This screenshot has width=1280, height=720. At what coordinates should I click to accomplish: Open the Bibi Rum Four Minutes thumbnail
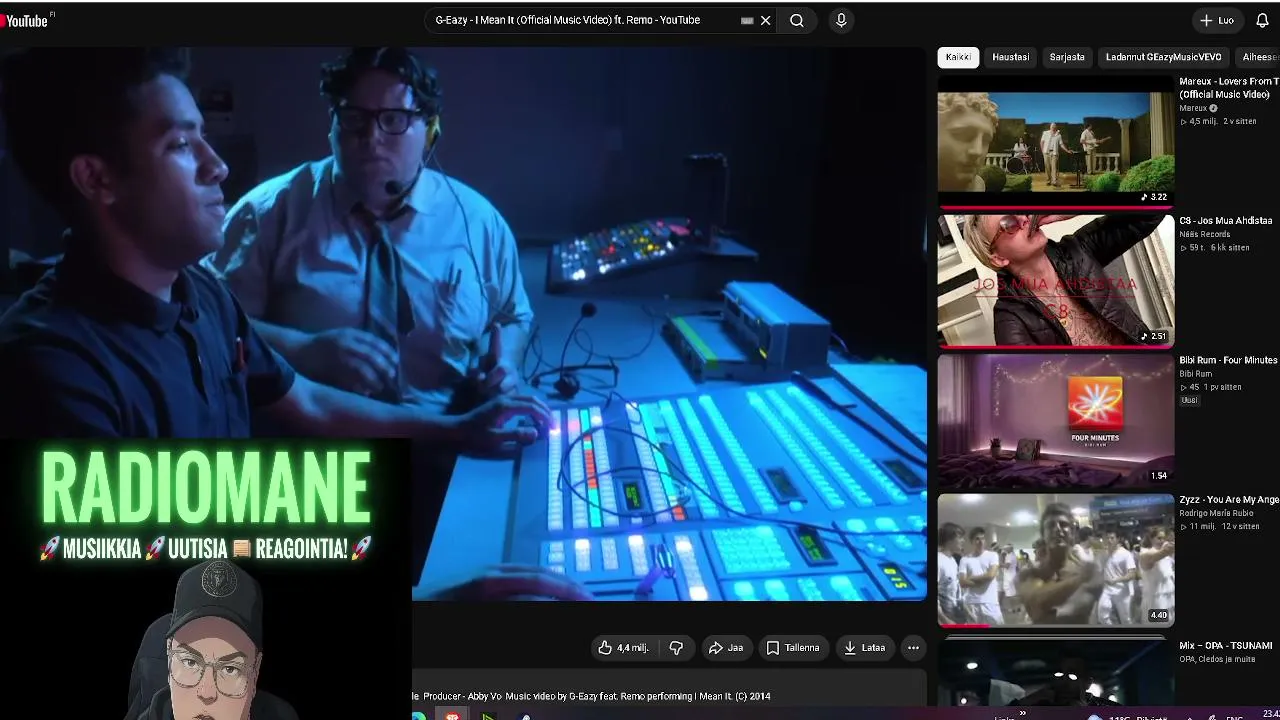pyautogui.click(x=1056, y=420)
